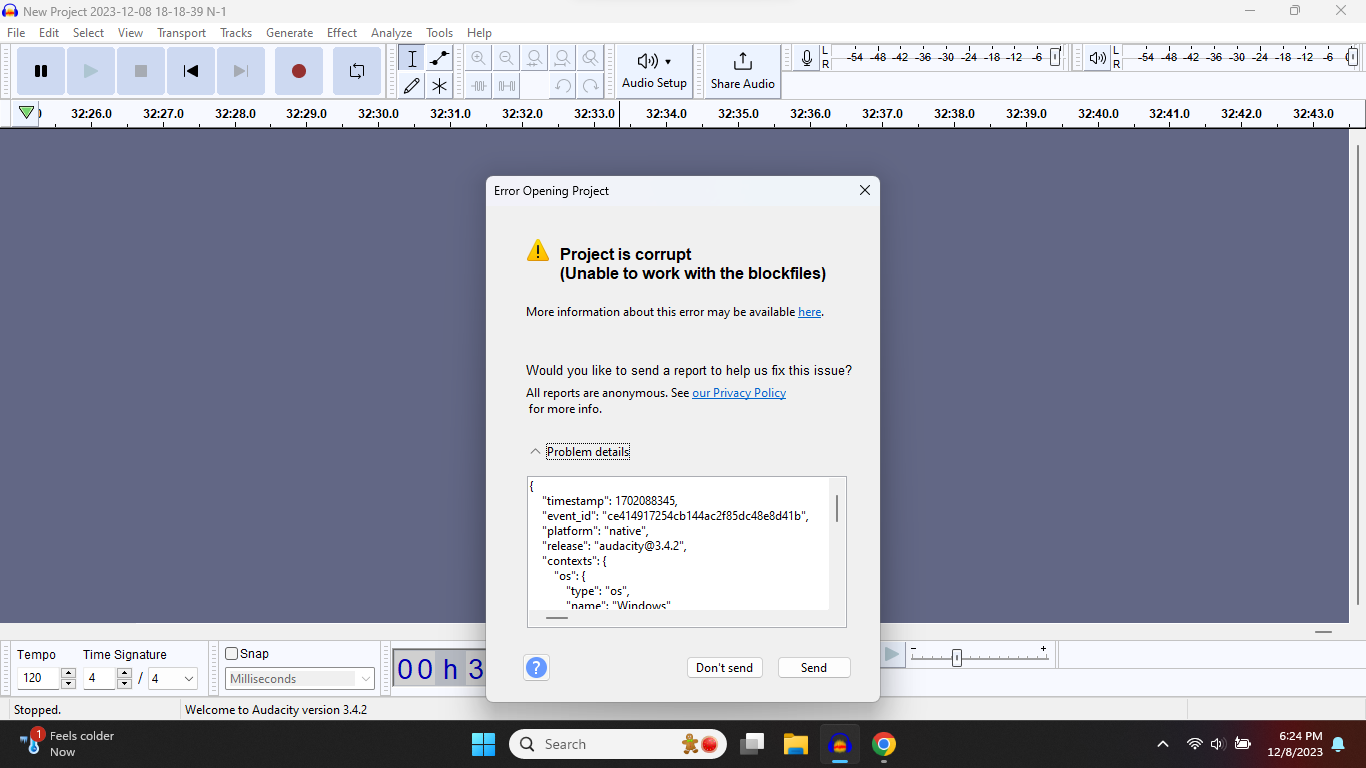Open the Edit menu

coord(49,33)
